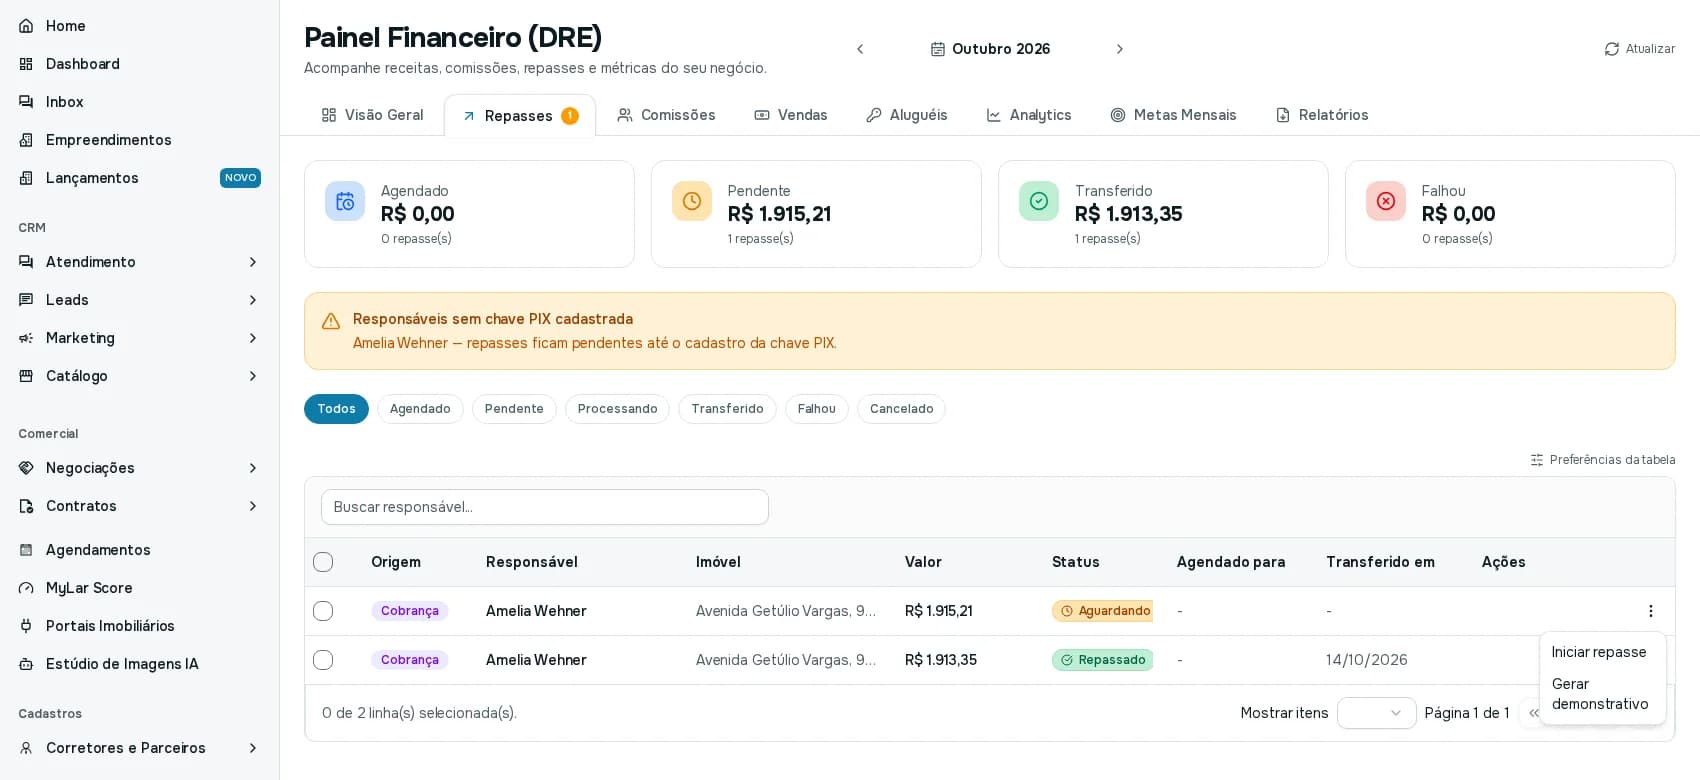Click the Transferido checkmark card icon
This screenshot has width=1700, height=780.
click(x=1039, y=201)
